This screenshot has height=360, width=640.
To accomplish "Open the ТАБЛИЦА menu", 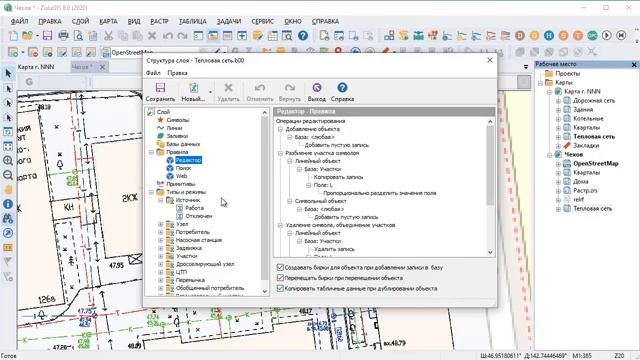I will tap(192, 22).
